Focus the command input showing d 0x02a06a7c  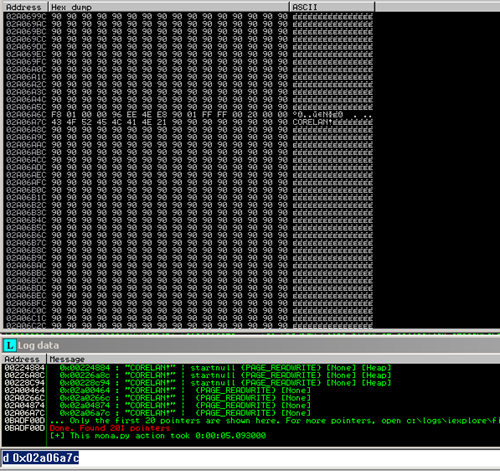pyautogui.click(x=250, y=458)
